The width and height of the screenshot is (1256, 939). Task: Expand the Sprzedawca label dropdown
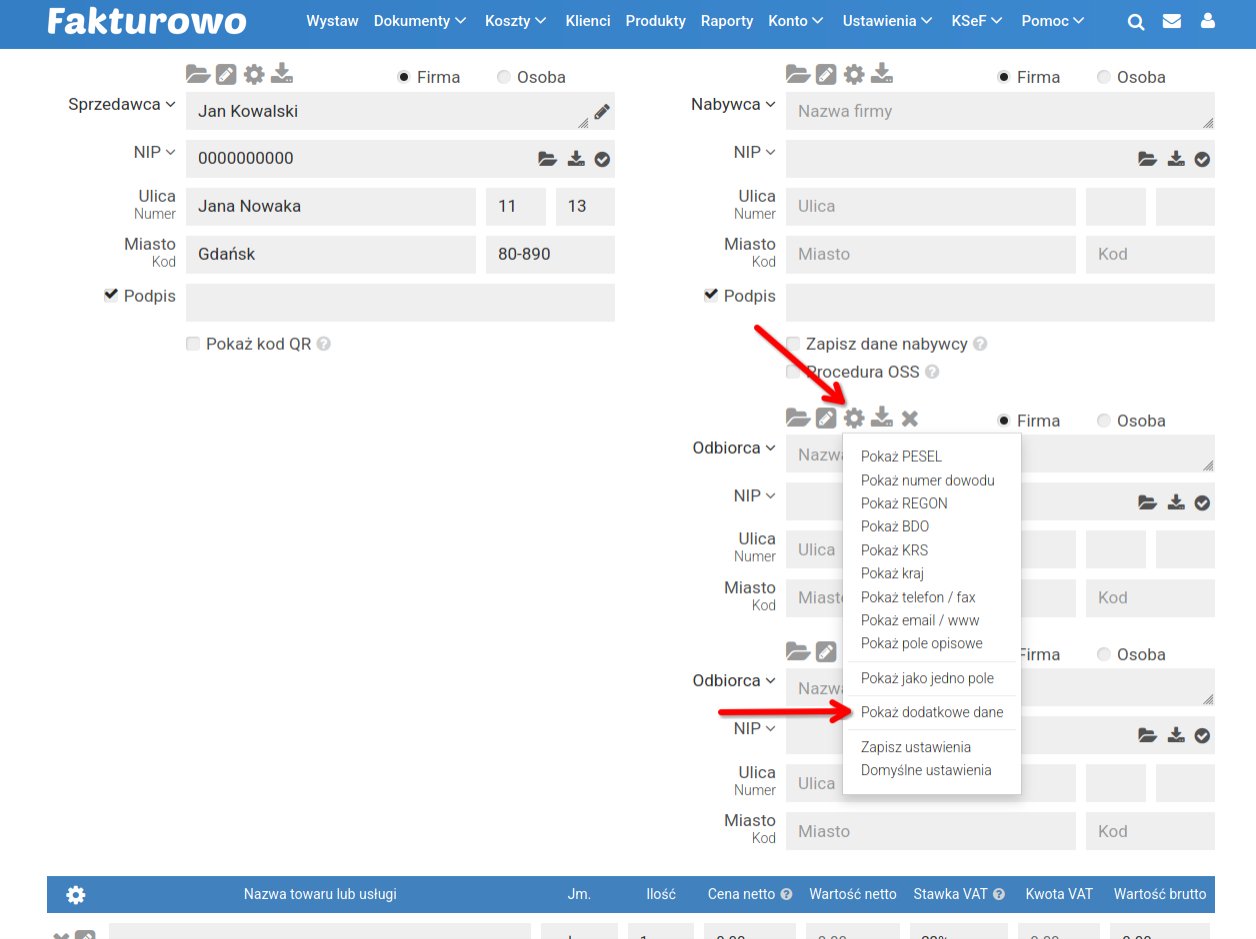click(x=121, y=104)
